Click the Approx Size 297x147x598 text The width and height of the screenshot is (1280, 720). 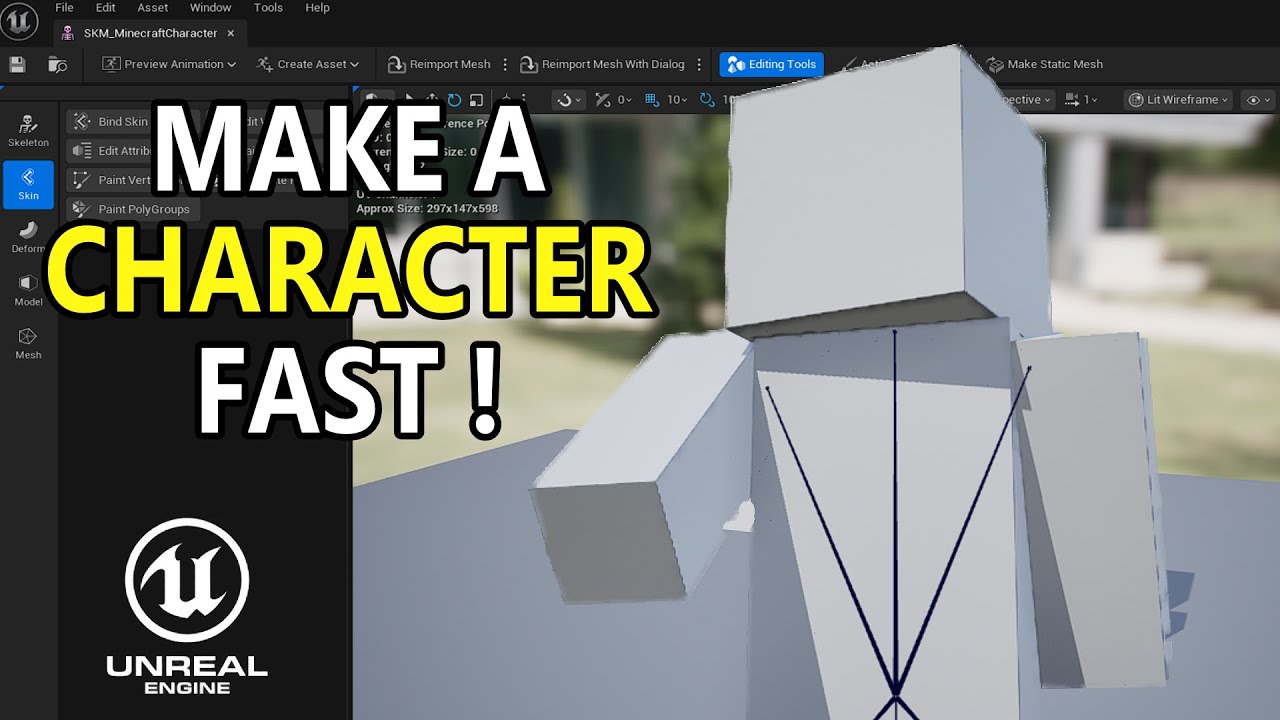427,209
